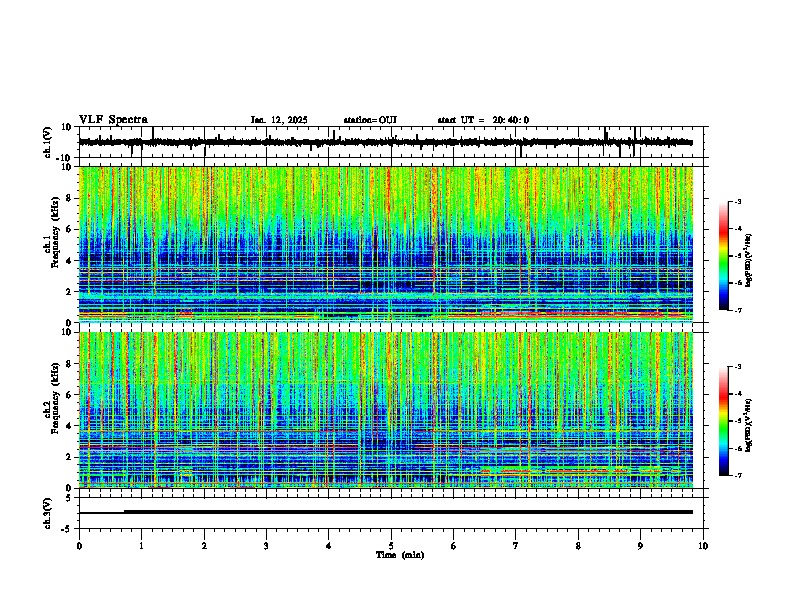Click time axis tick label "8"
Image resolution: width=792 pixels, height=612 pixels.
point(578,546)
